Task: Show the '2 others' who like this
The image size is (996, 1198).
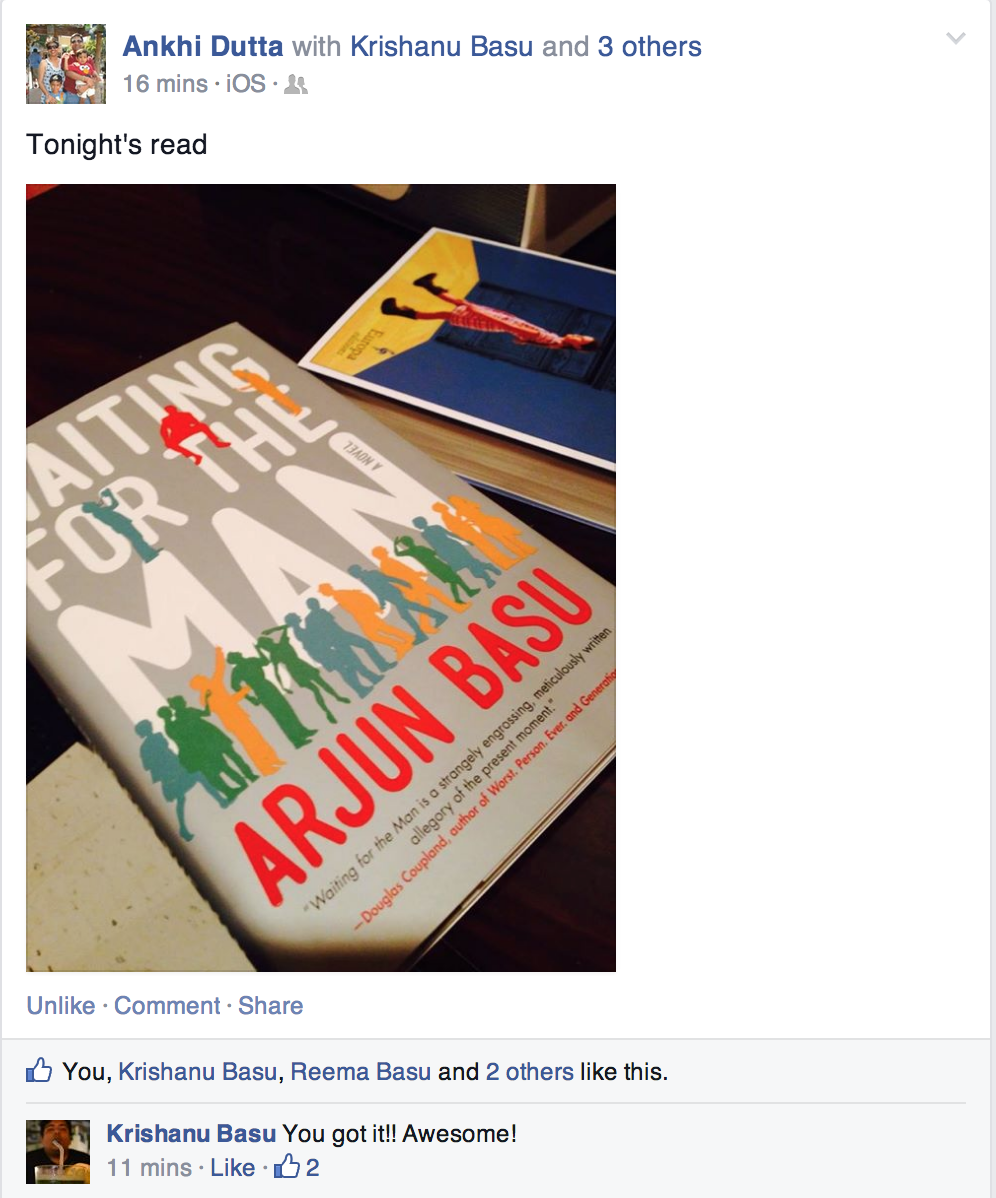Action: (x=529, y=1071)
